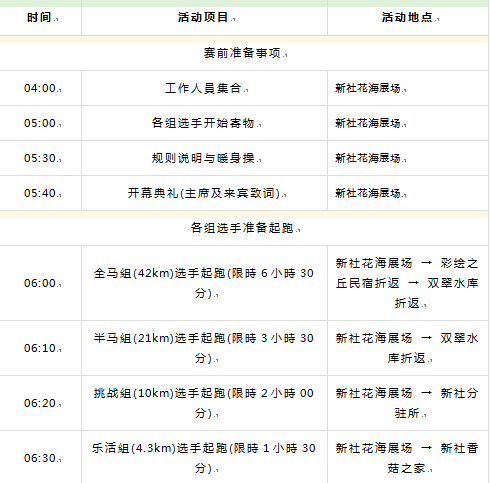The height and width of the screenshot is (483, 490).
Task: Select the 挑战組(10km) start activity cell
Action: click(x=204, y=403)
